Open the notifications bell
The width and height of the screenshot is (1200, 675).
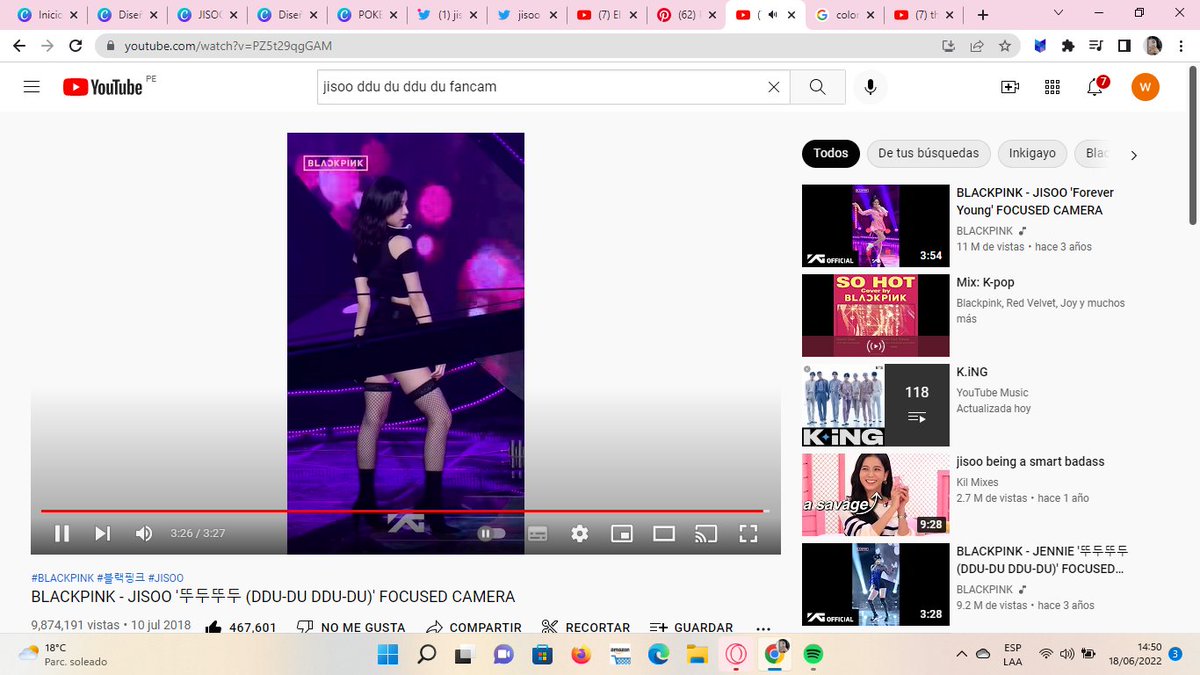pos(1095,87)
